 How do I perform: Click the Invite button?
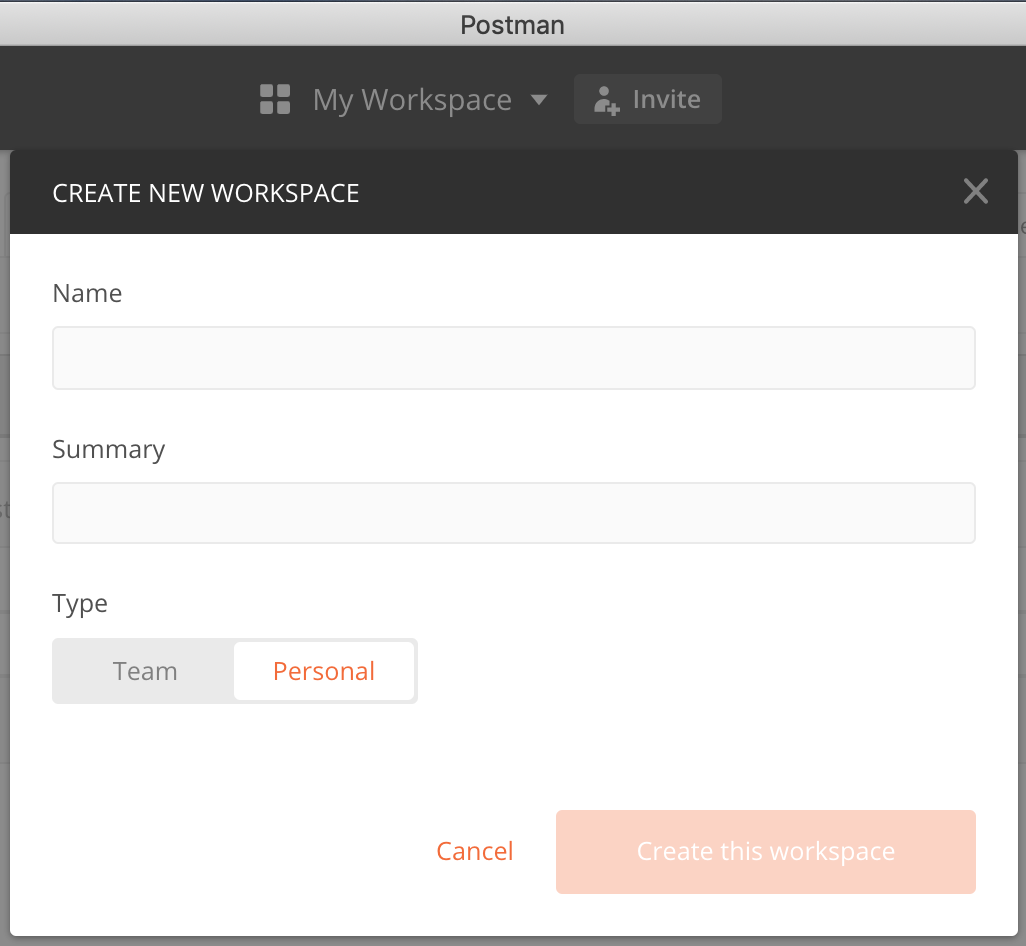point(648,99)
